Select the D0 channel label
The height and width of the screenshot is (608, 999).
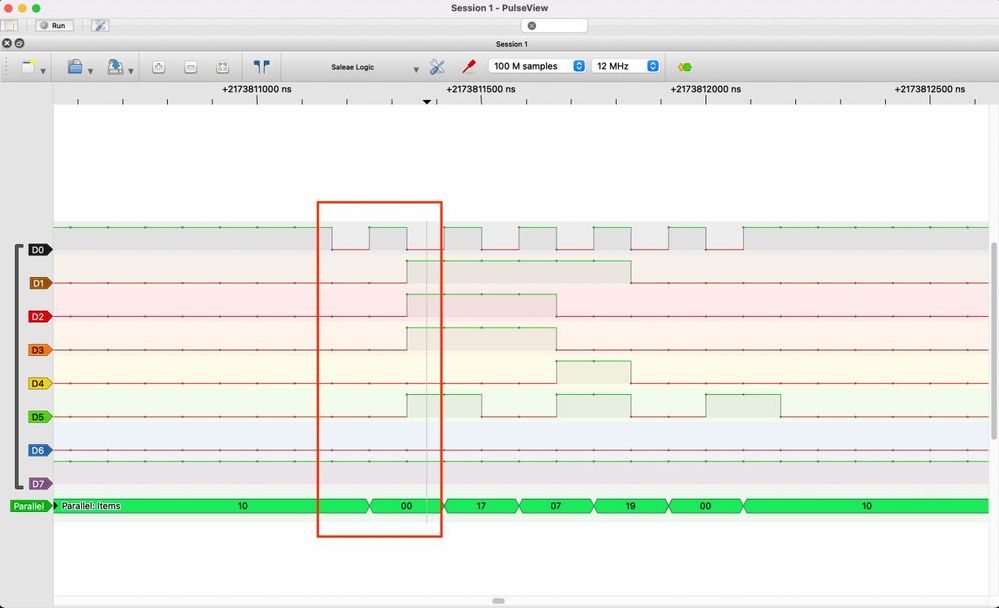tap(40, 250)
